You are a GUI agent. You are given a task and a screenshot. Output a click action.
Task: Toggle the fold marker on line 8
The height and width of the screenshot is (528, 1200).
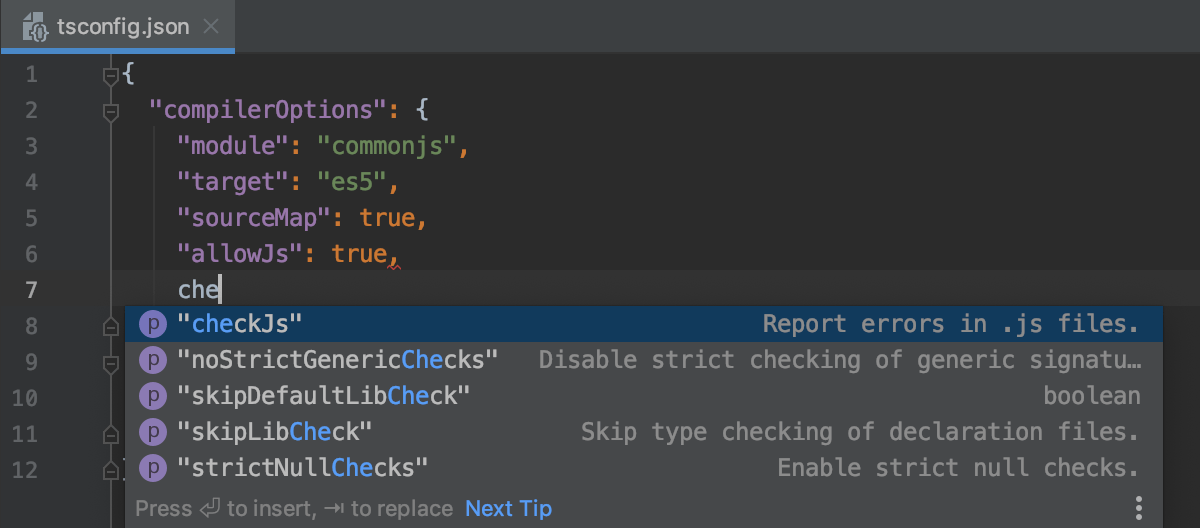coord(111,326)
